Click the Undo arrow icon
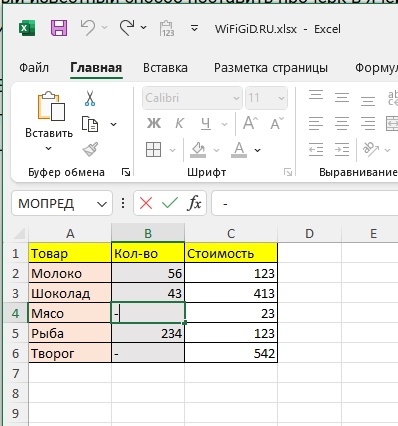 coord(88,27)
